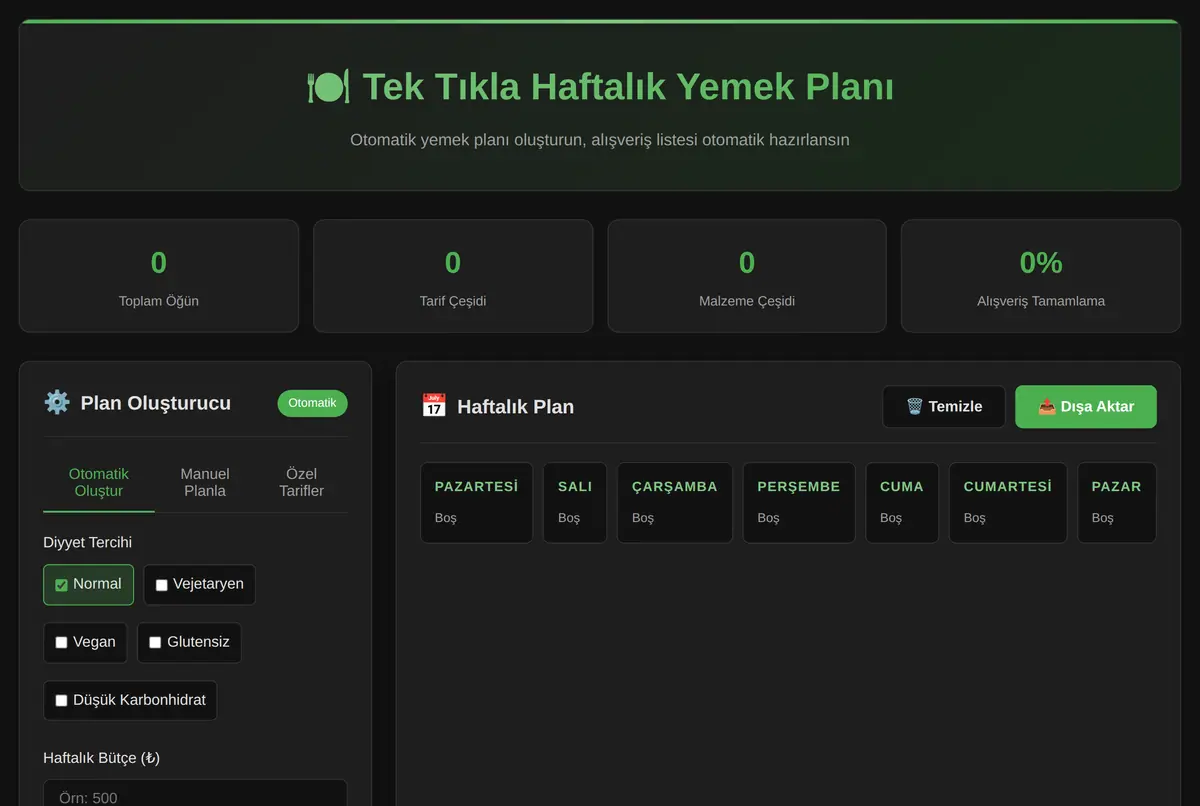Select the Pazar day card
The height and width of the screenshot is (806, 1200).
pos(1117,503)
